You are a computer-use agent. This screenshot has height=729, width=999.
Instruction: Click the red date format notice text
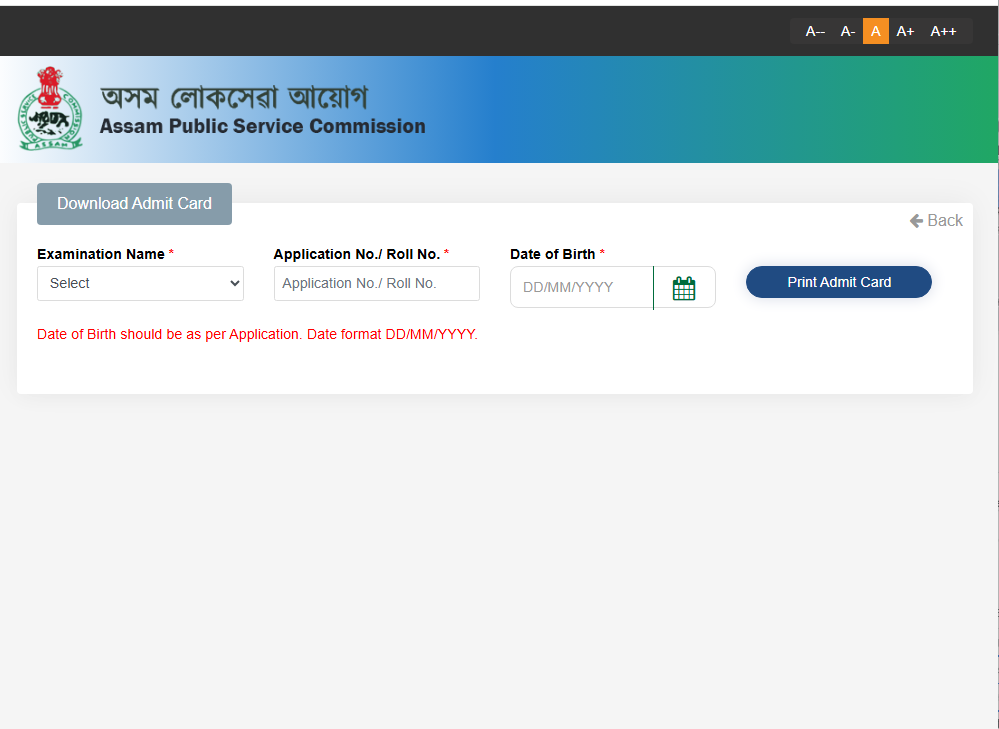click(257, 334)
